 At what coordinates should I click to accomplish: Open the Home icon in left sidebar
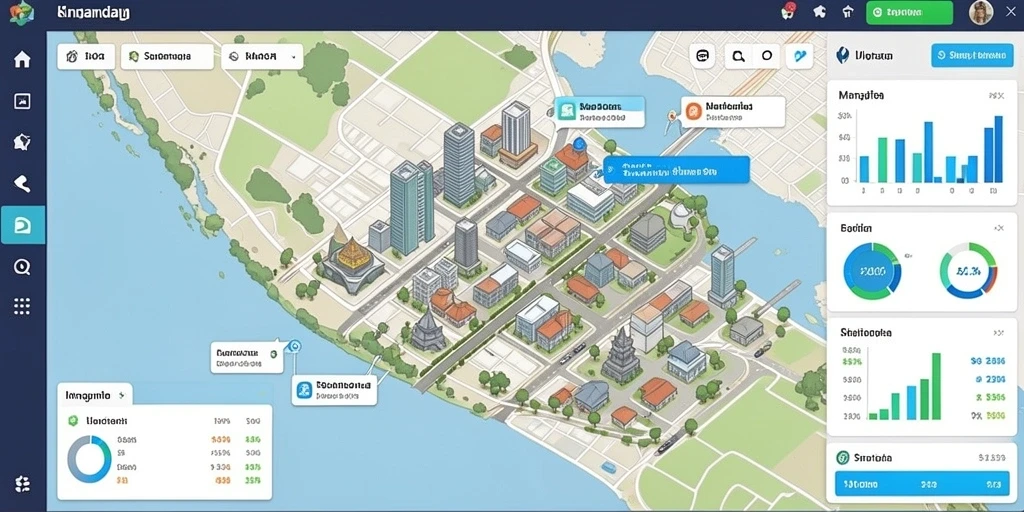[22, 59]
